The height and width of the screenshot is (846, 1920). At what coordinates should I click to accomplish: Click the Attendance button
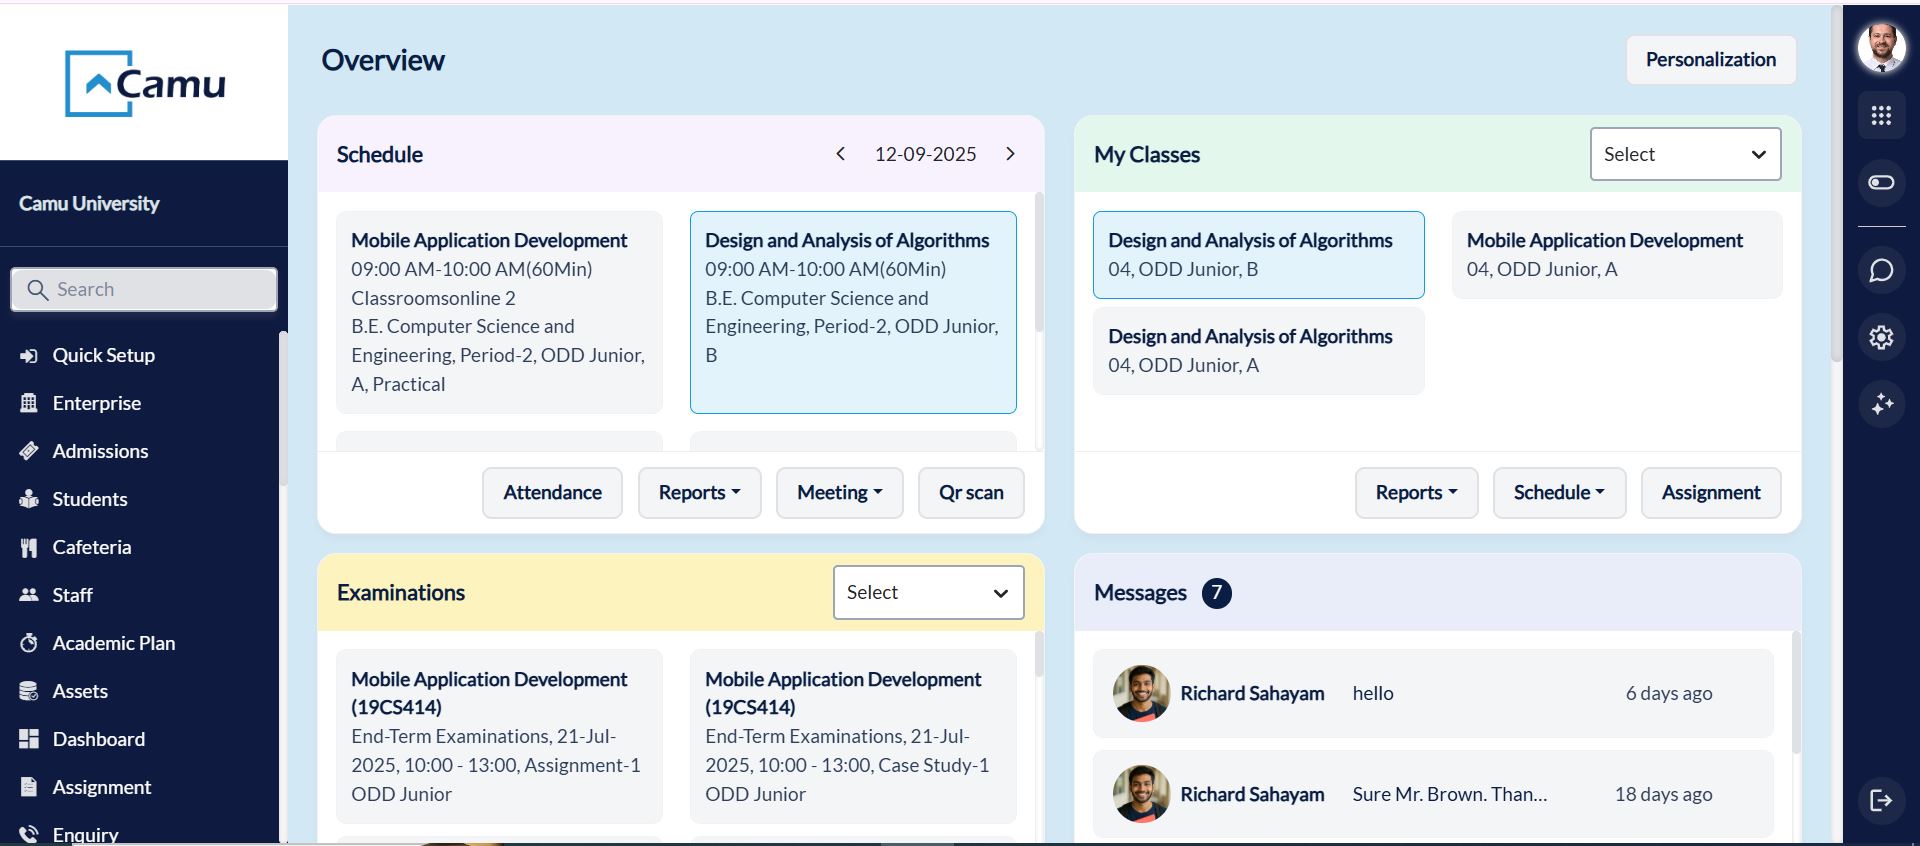point(552,492)
